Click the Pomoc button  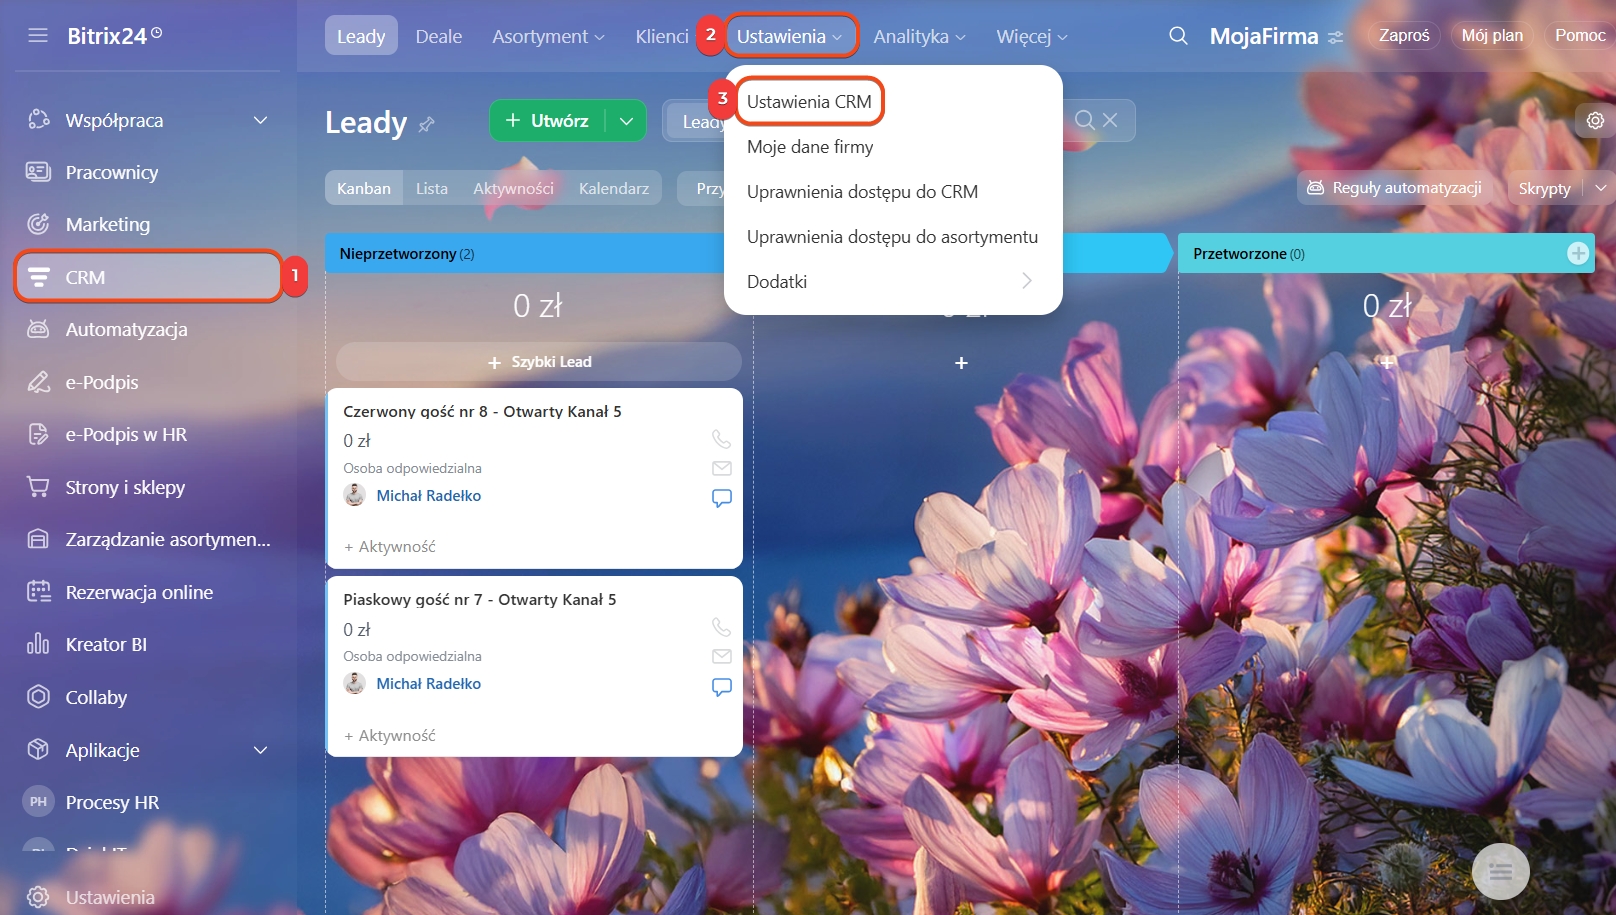tap(1580, 36)
